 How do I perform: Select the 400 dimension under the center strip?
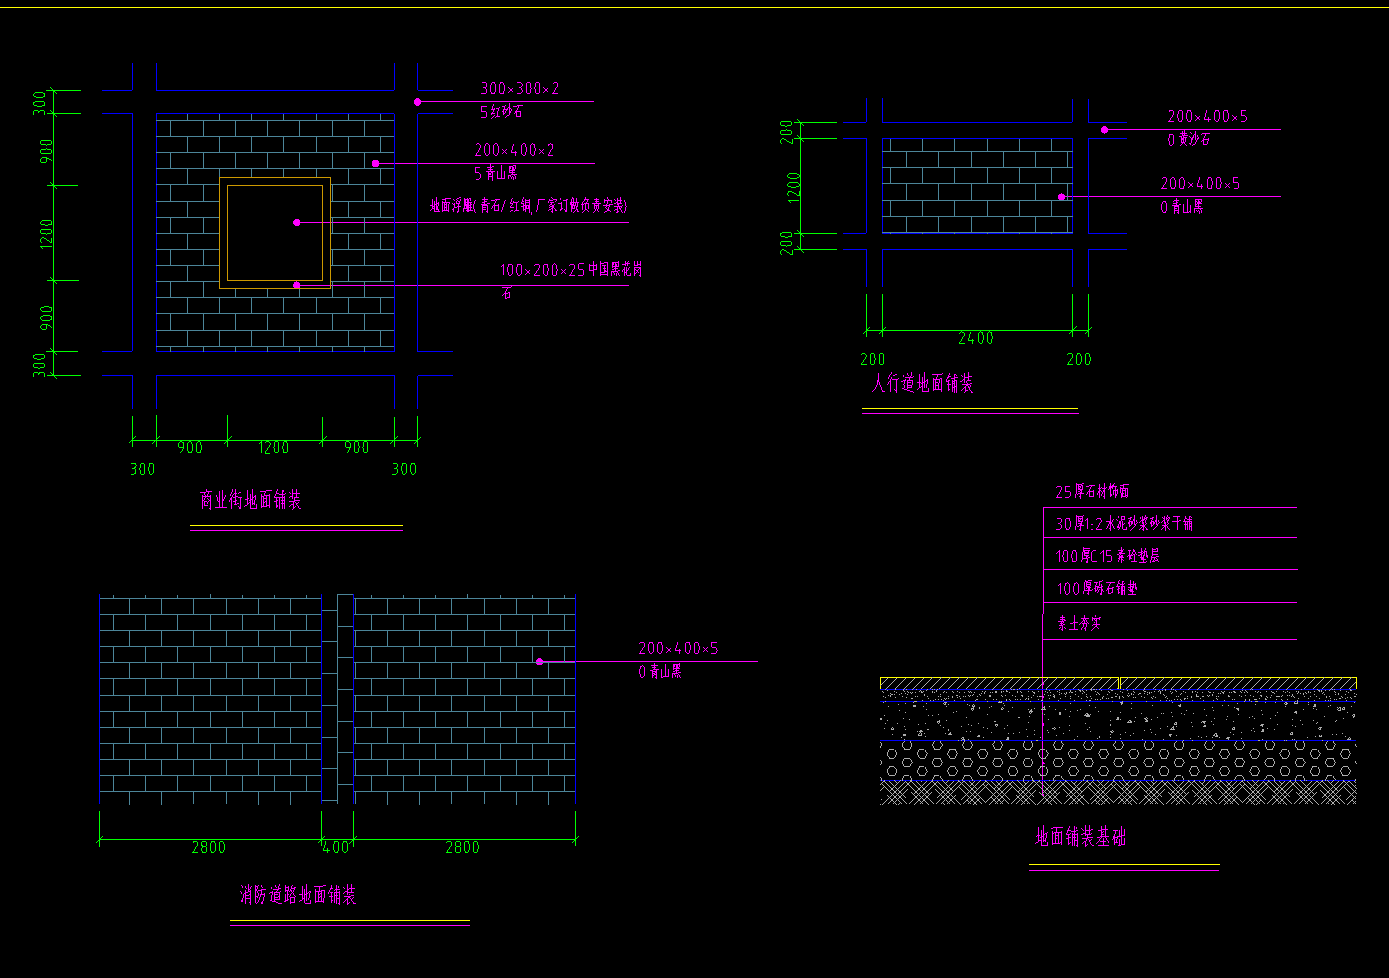335,847
